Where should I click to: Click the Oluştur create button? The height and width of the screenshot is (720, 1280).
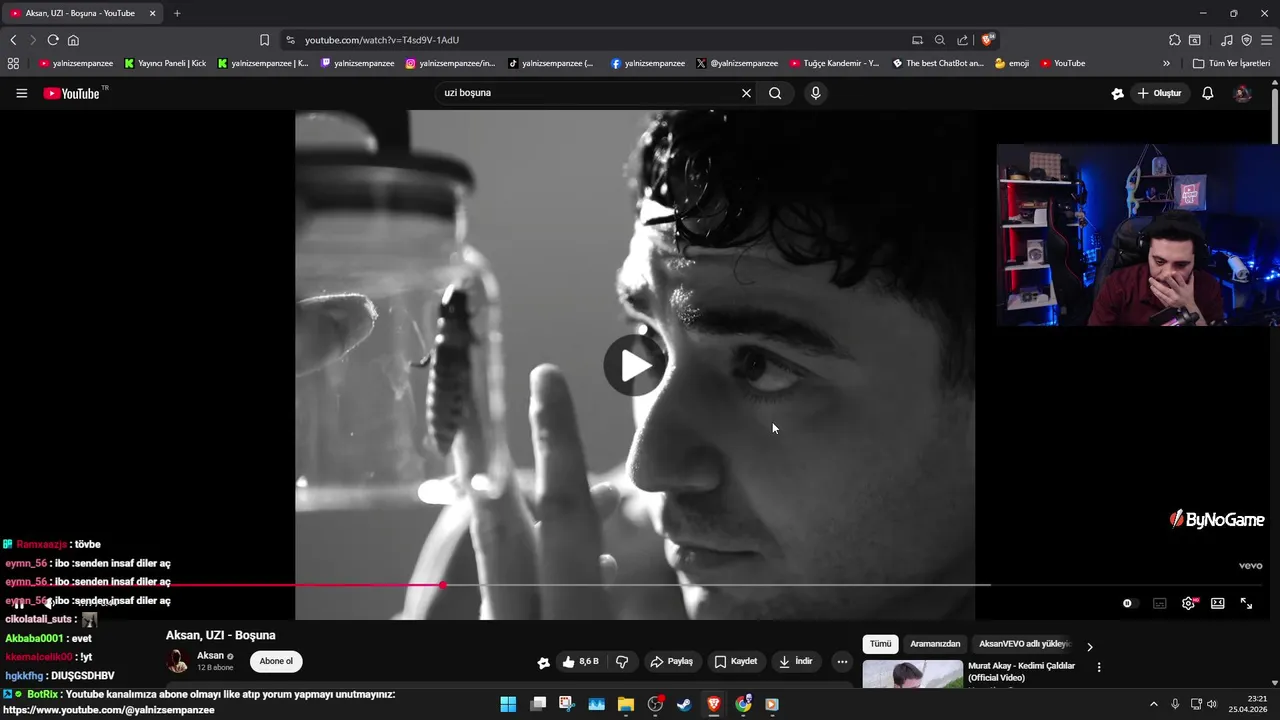1159,93
